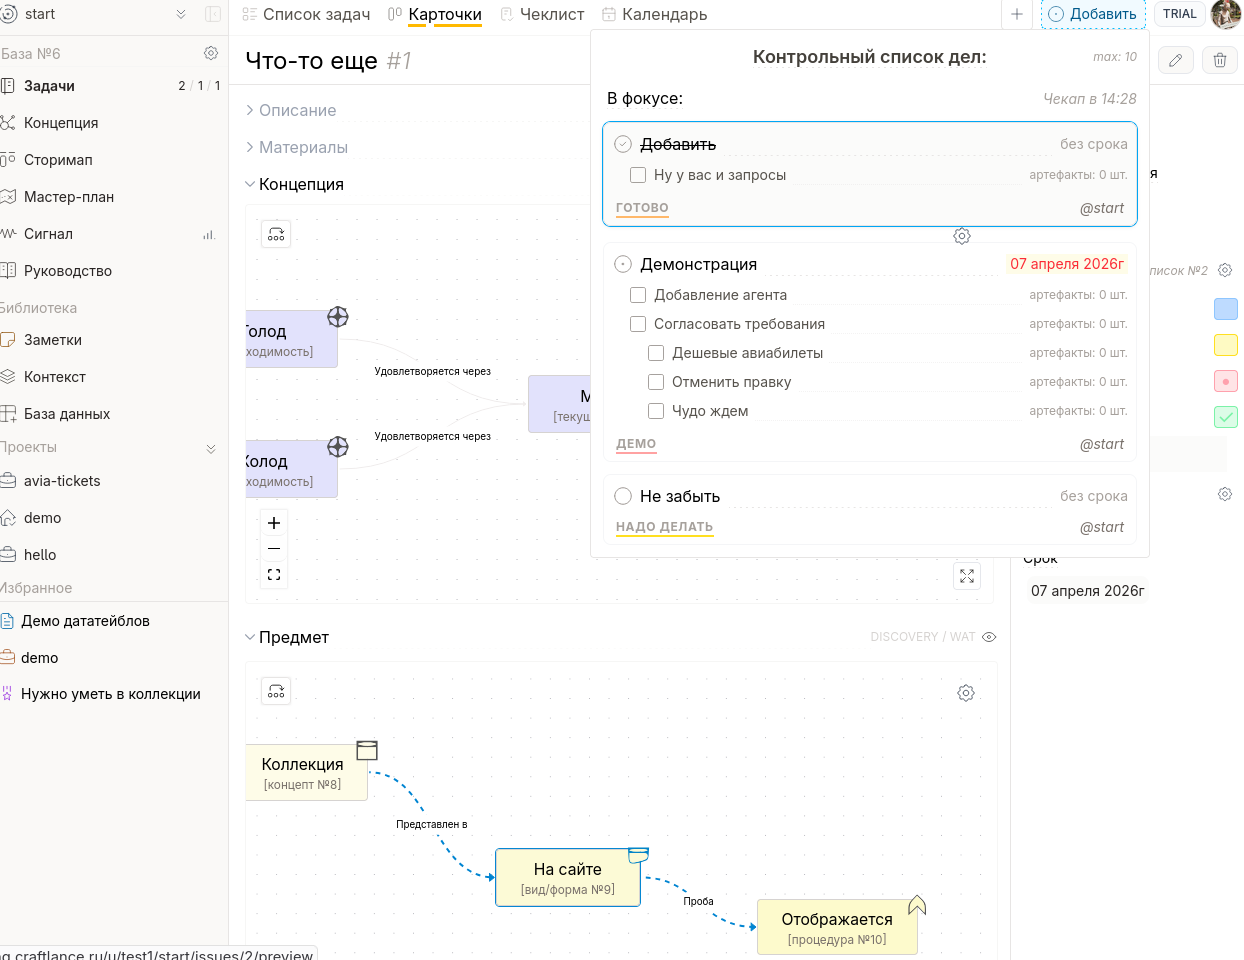Image resolution: width=1244 pixels, height=960 pixels.
Task: Open the Список задач tab
Action: click(307, 14)
